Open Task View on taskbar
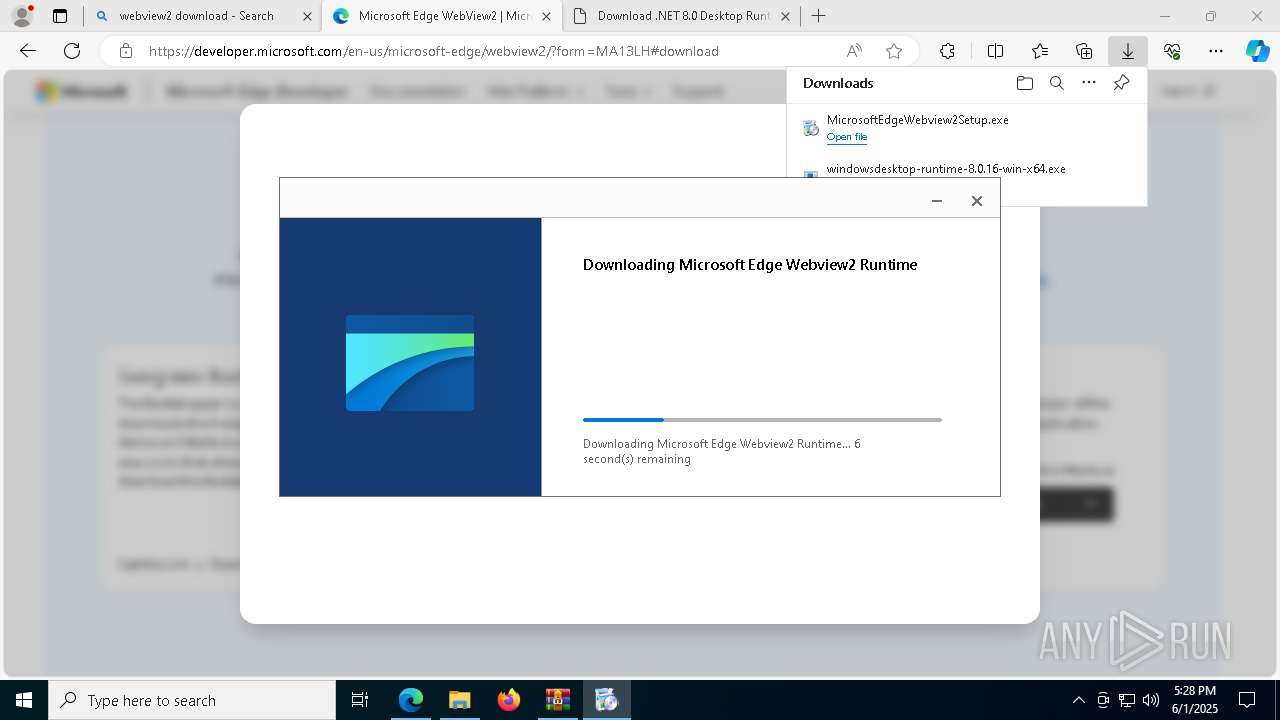 [360, 700]
